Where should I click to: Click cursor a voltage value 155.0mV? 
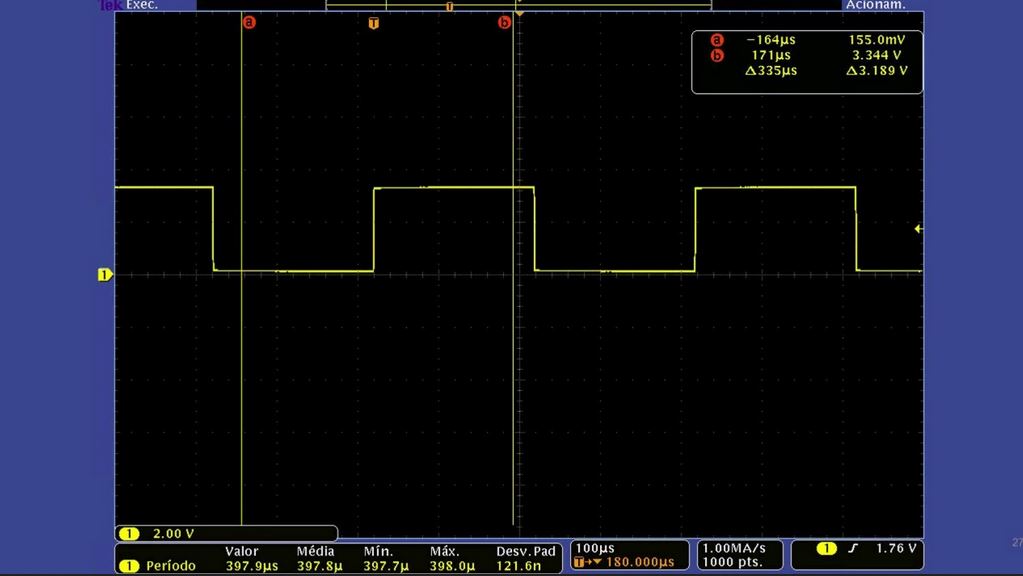[877, 40]
